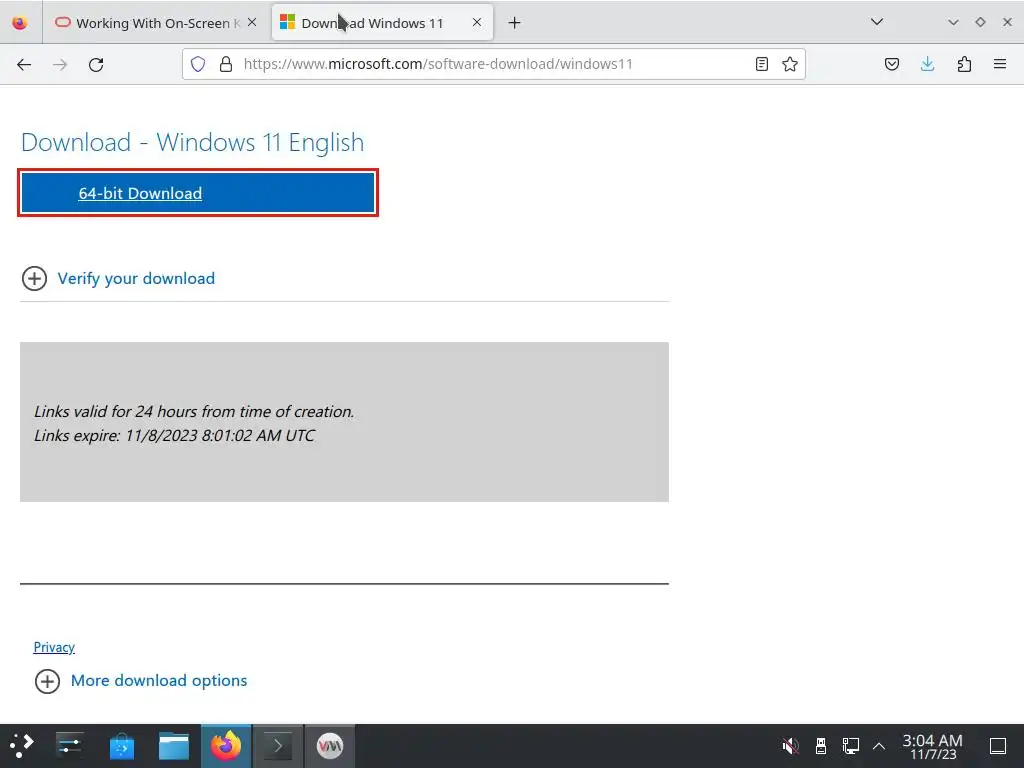Expand More download options section
1024x768 pixels.
(x=141, y=681)
